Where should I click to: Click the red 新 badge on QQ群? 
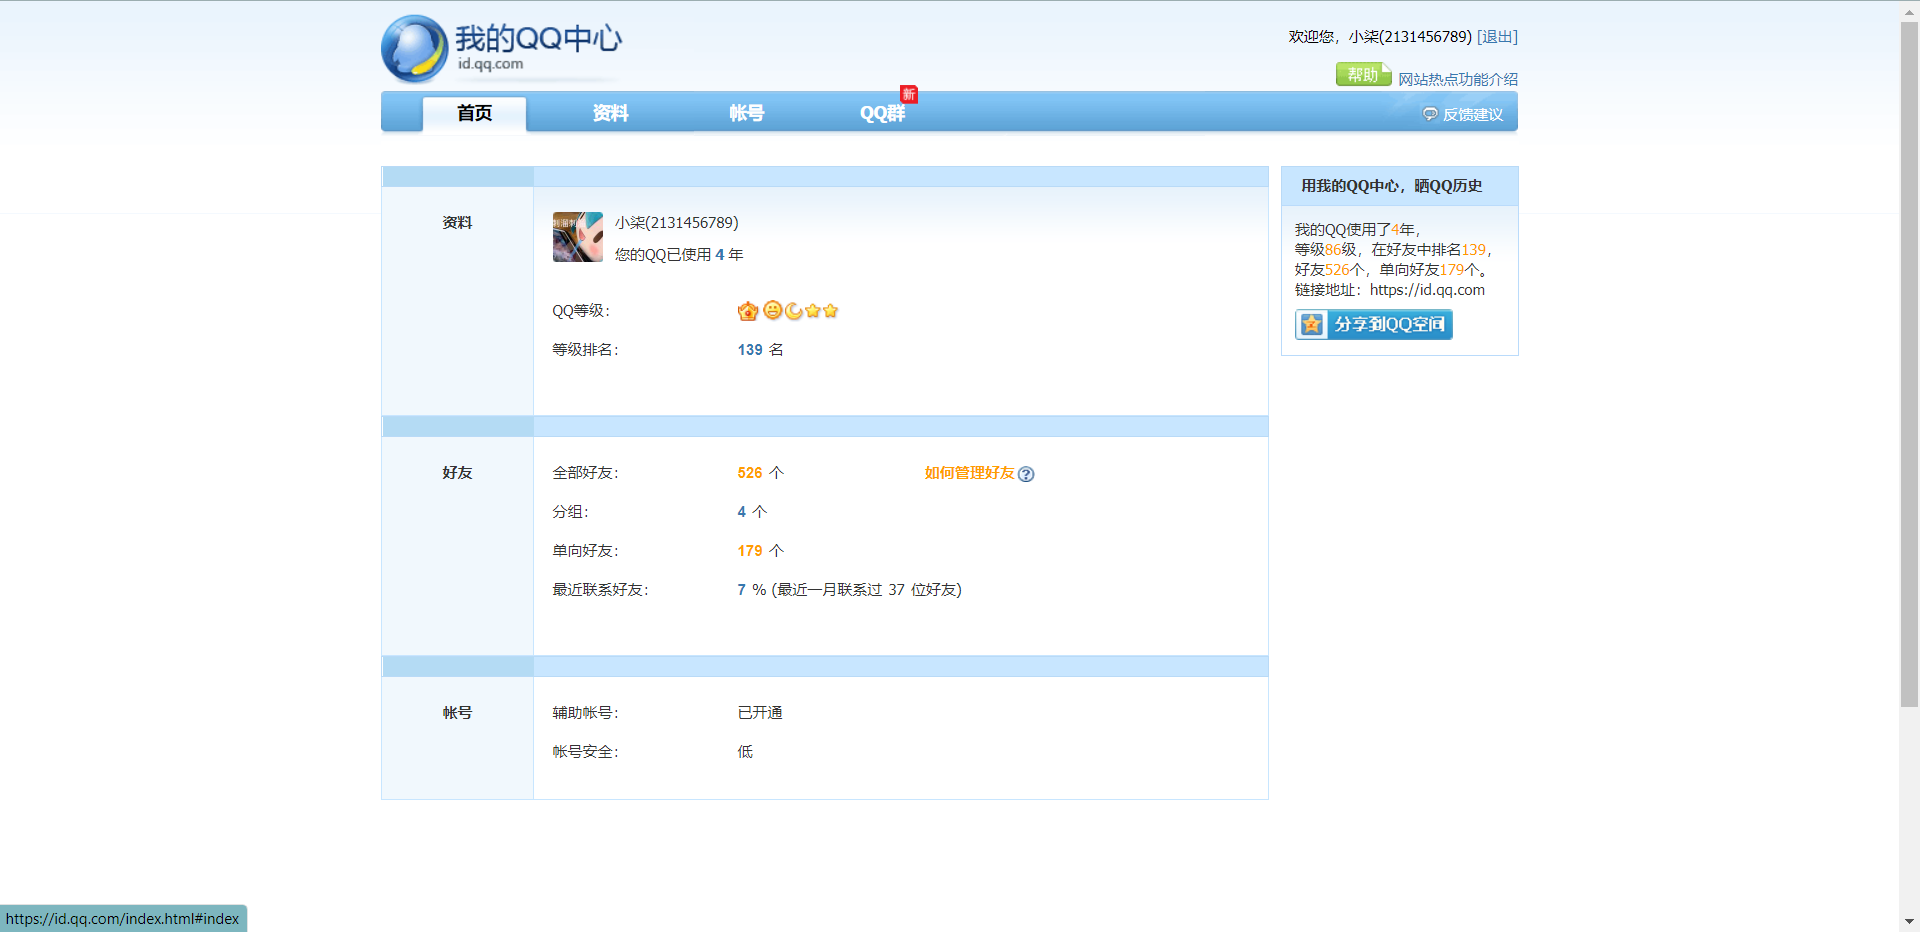tap(909, 94)
